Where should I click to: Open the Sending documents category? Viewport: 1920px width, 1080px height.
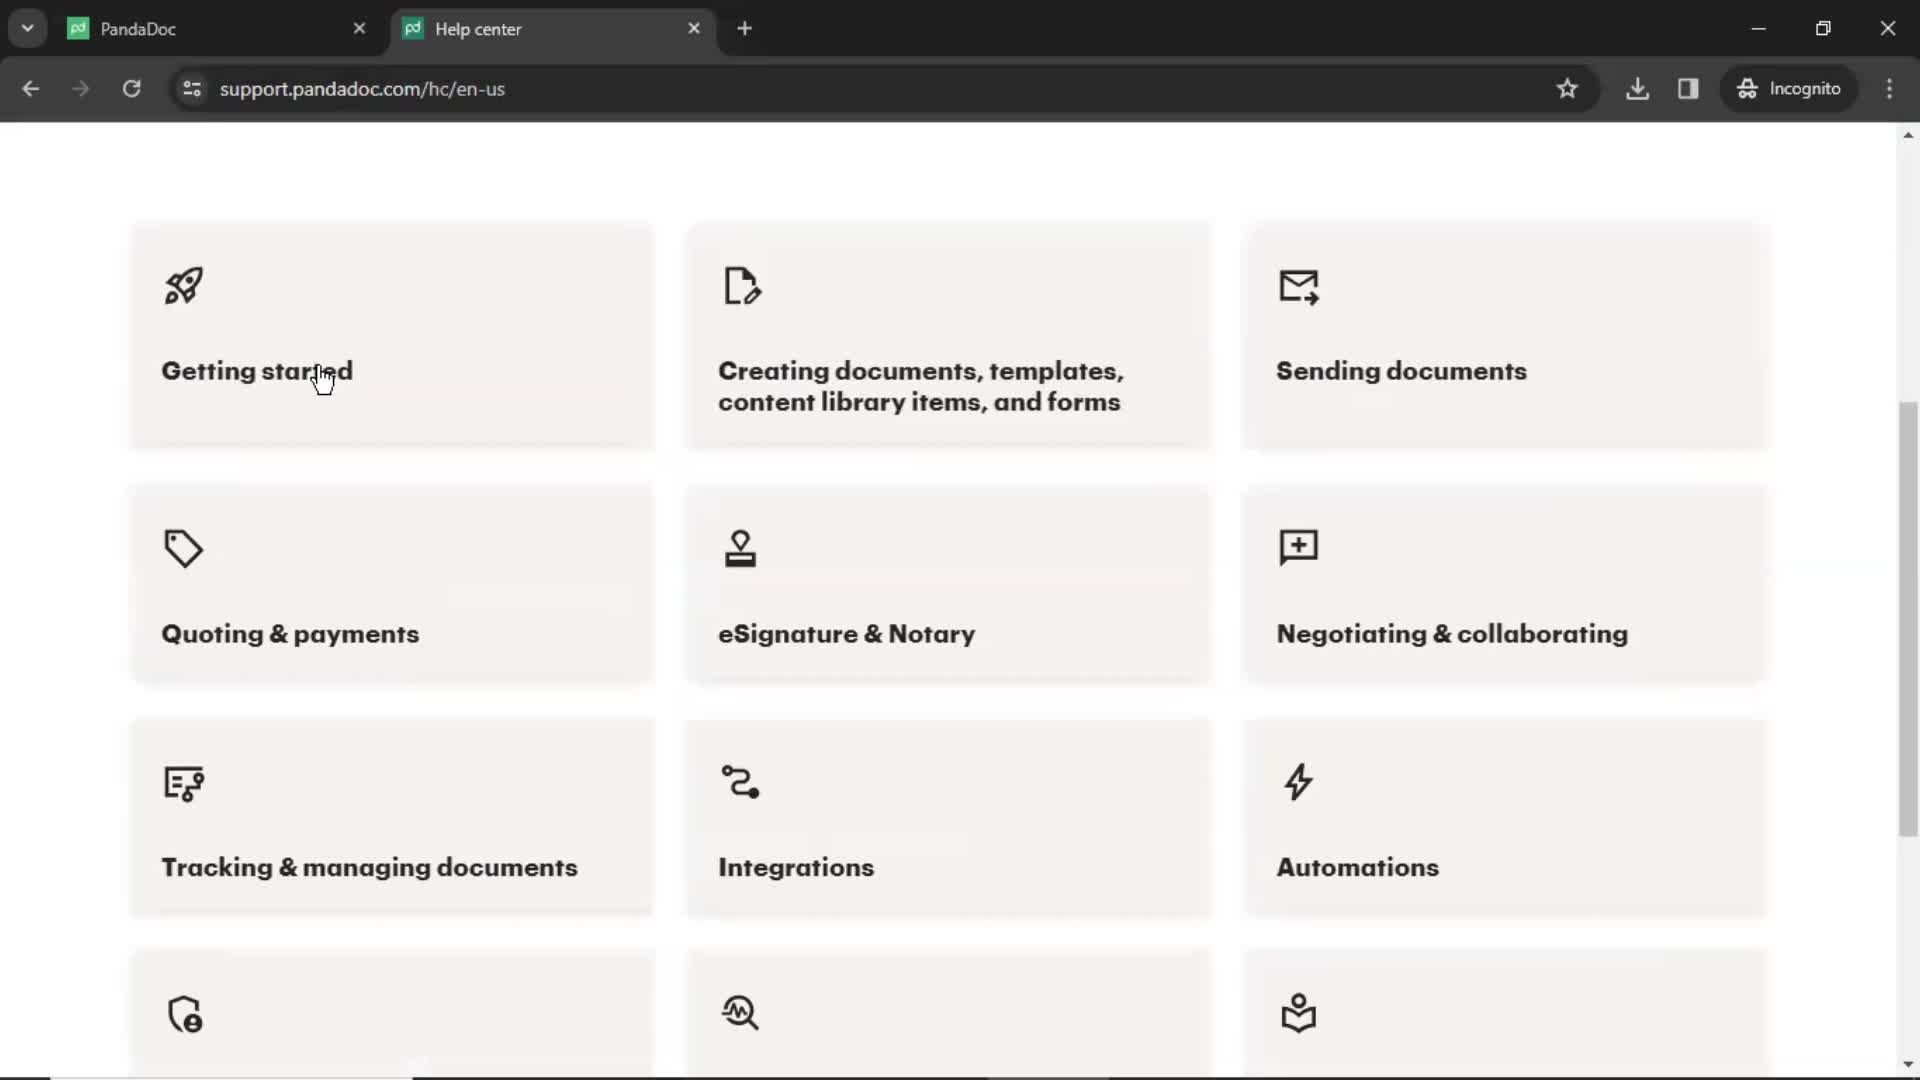pyautogui.click(x=1505, y=337)
